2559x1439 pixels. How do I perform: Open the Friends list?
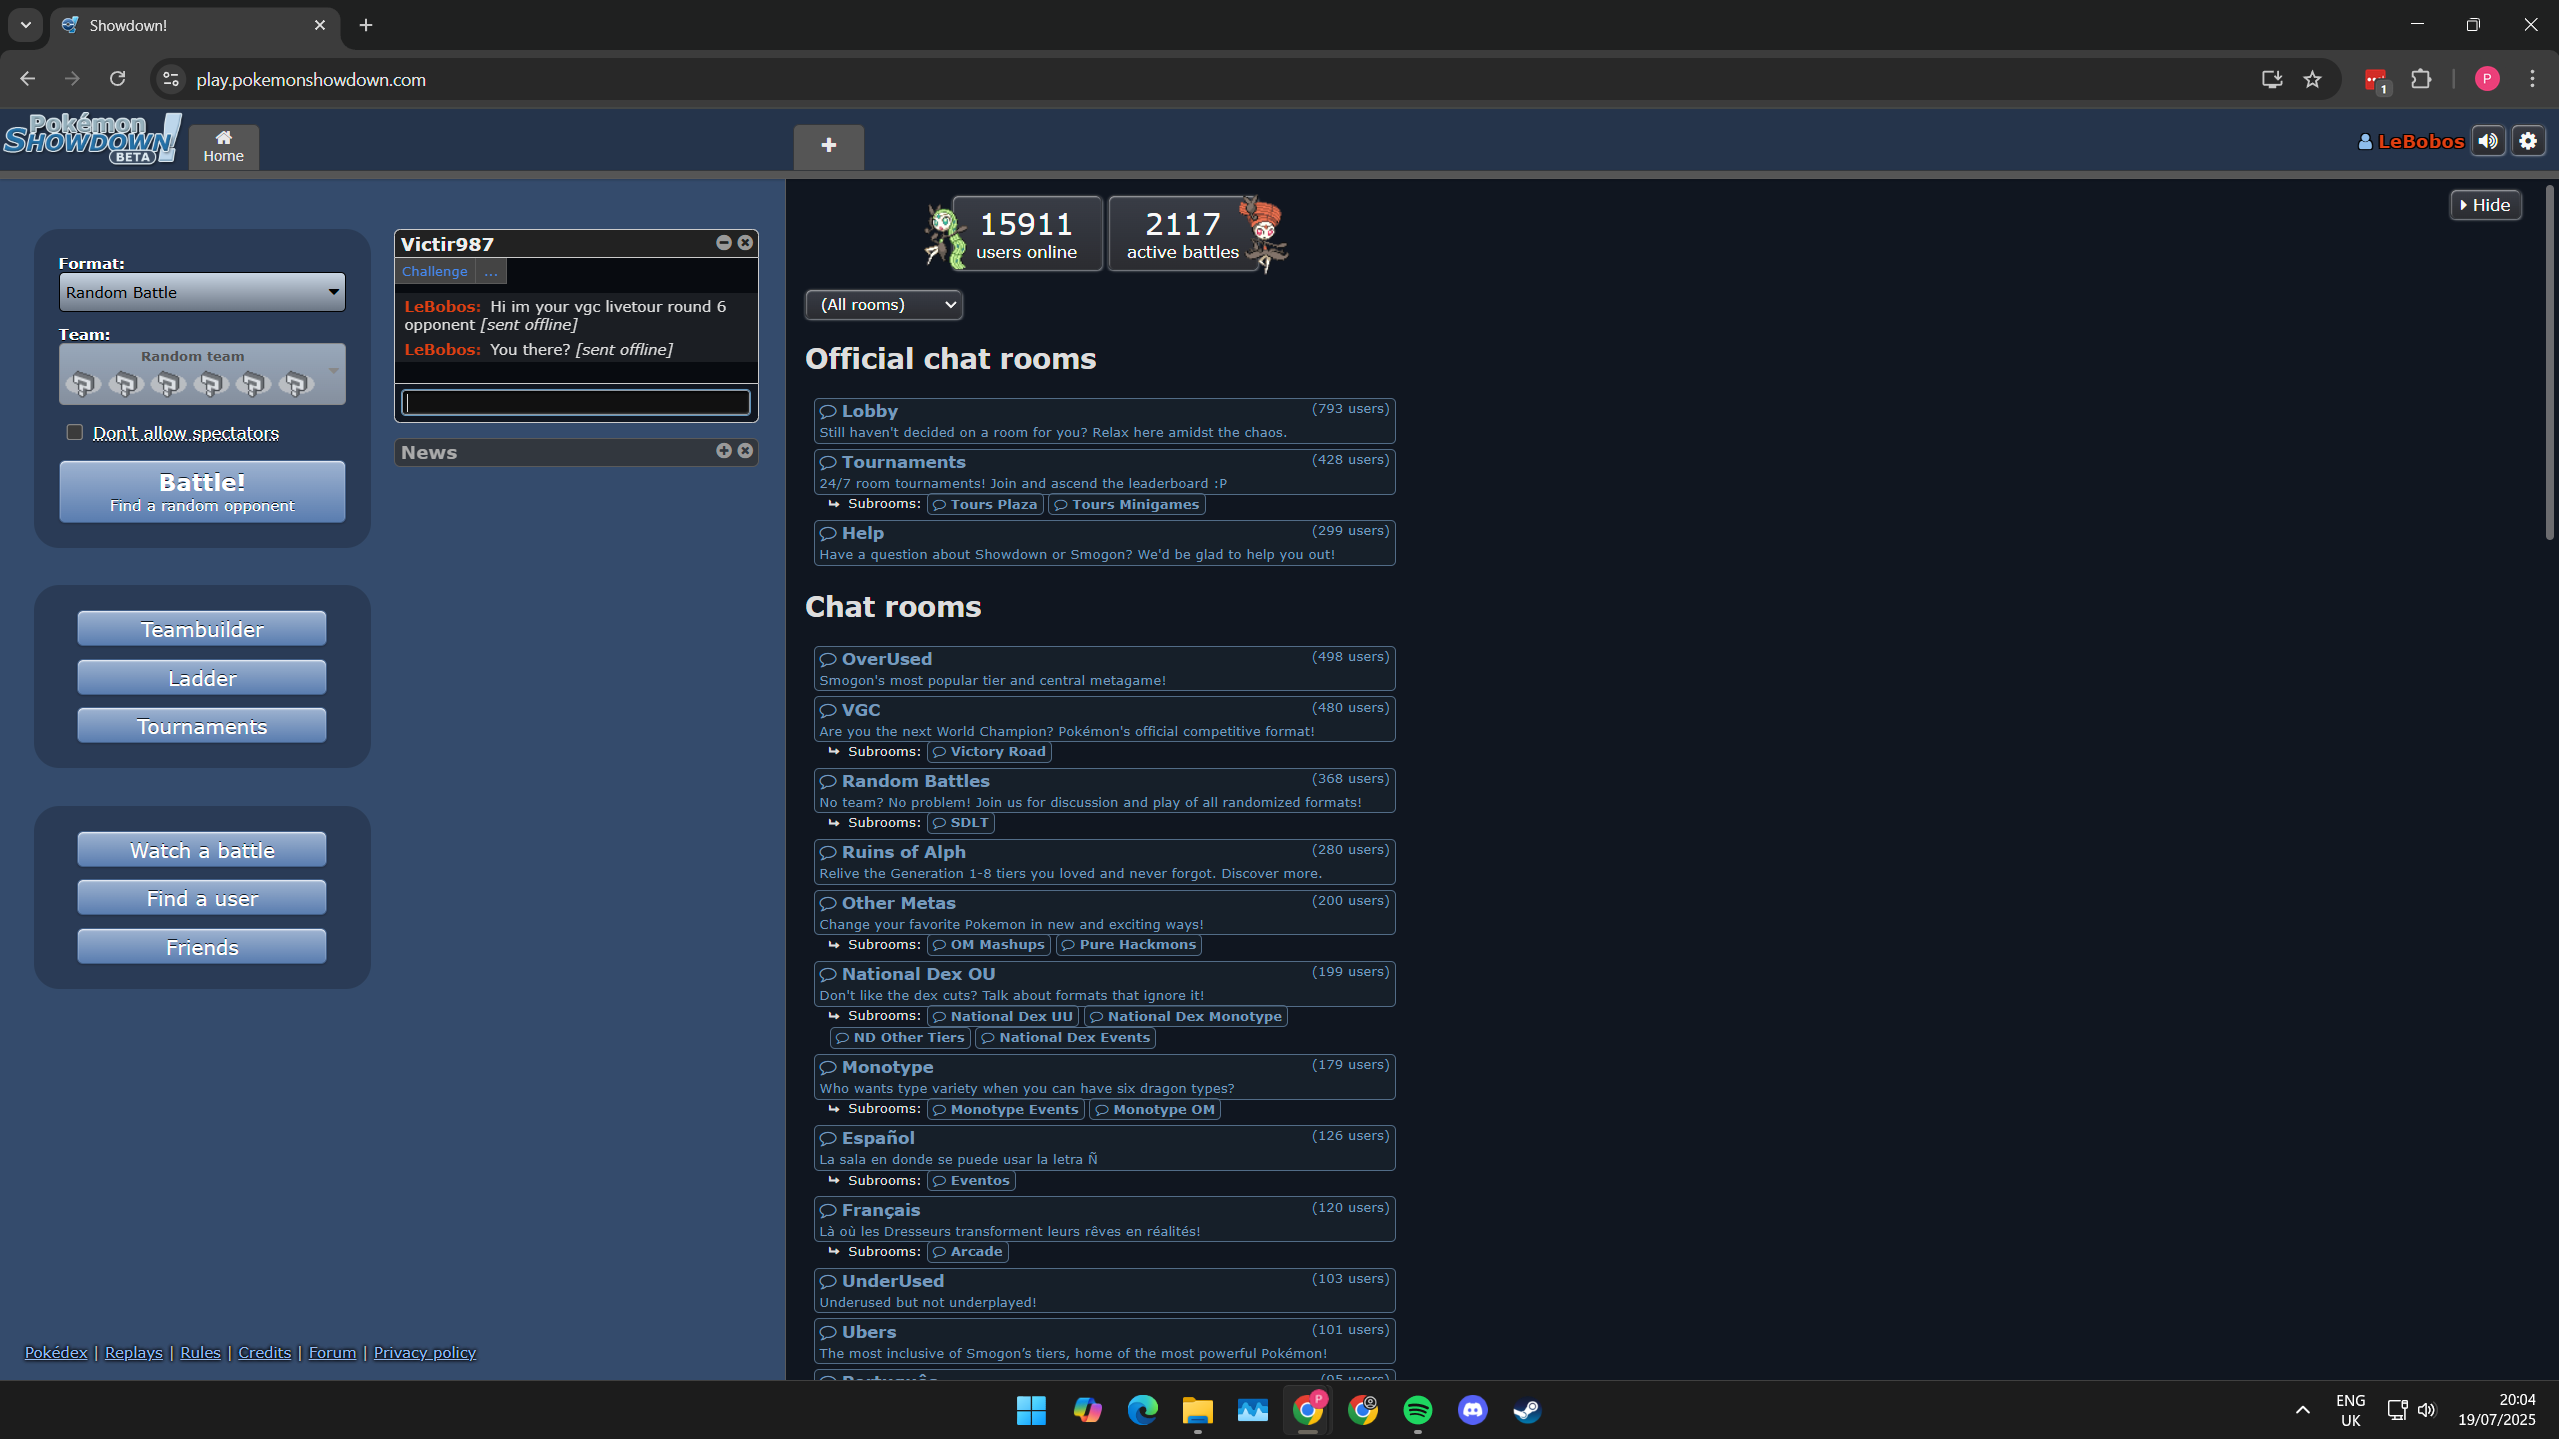(x=202, y=947)
